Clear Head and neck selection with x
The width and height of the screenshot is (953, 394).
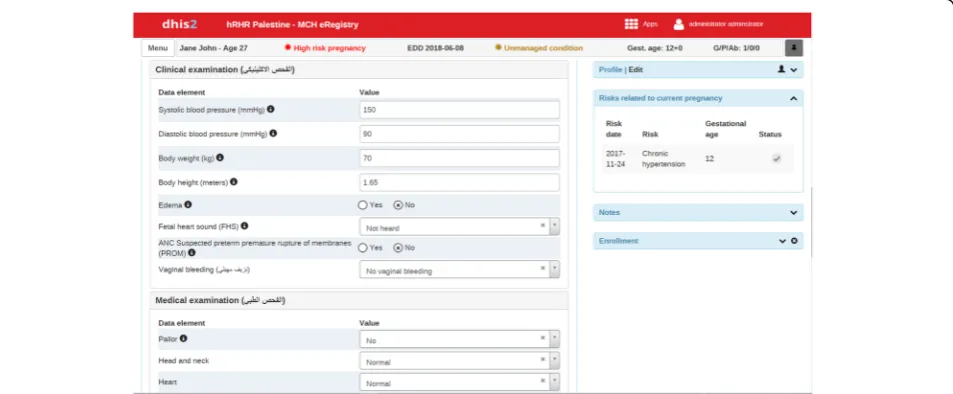543,360
